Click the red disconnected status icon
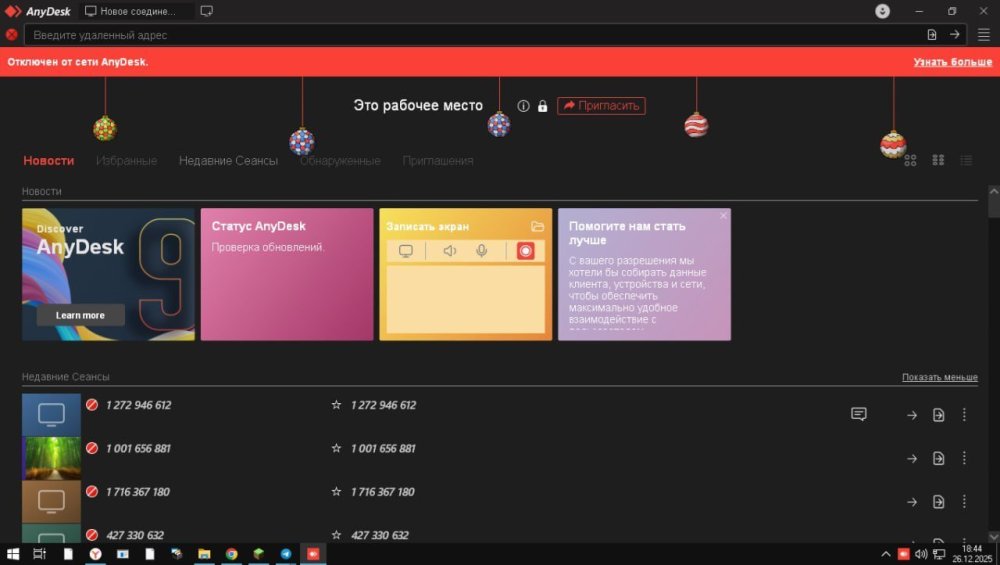 click(x=11, y=34)
